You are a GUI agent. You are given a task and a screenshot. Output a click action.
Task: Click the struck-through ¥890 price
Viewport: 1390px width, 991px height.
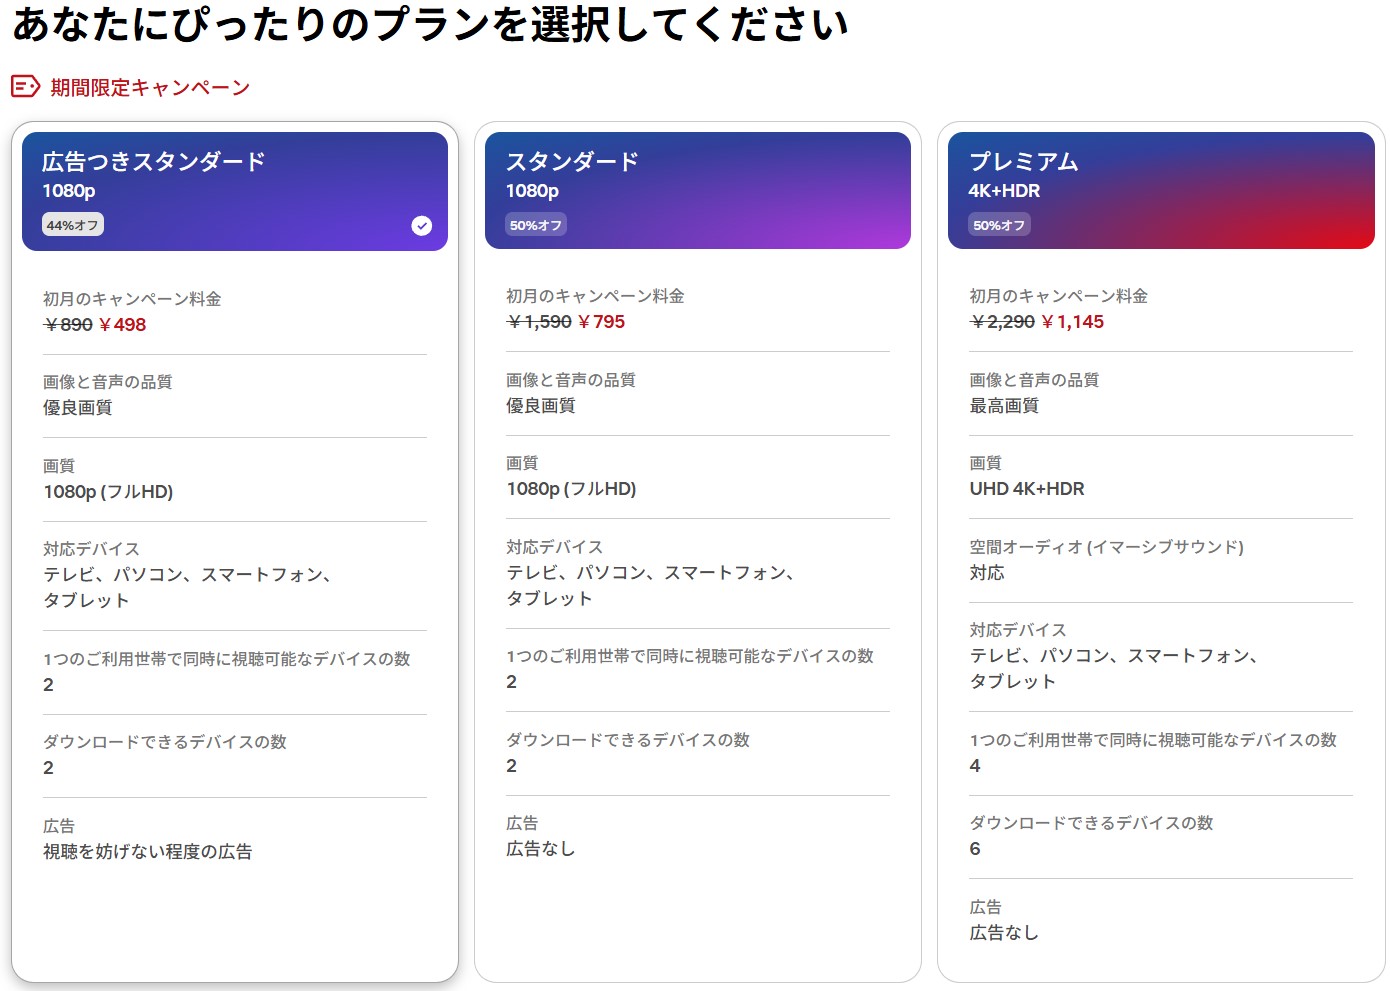point(68,325)
